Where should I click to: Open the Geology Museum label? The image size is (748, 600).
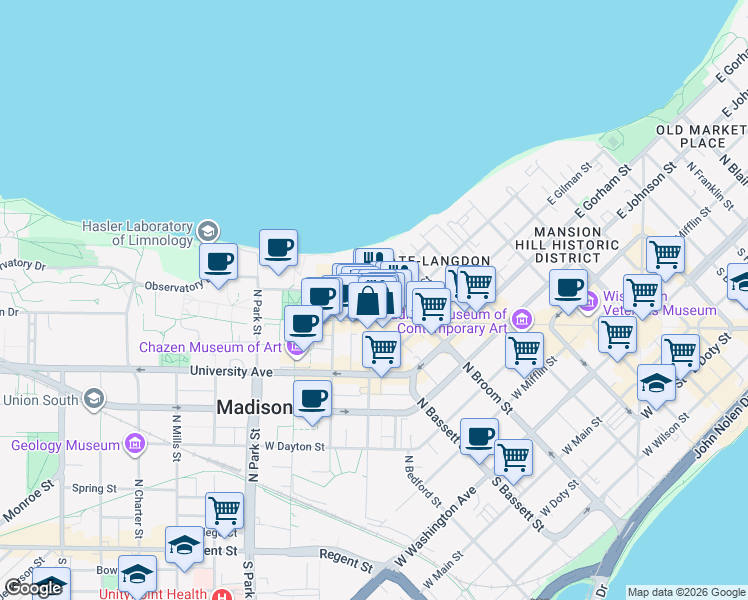[65, 445]
